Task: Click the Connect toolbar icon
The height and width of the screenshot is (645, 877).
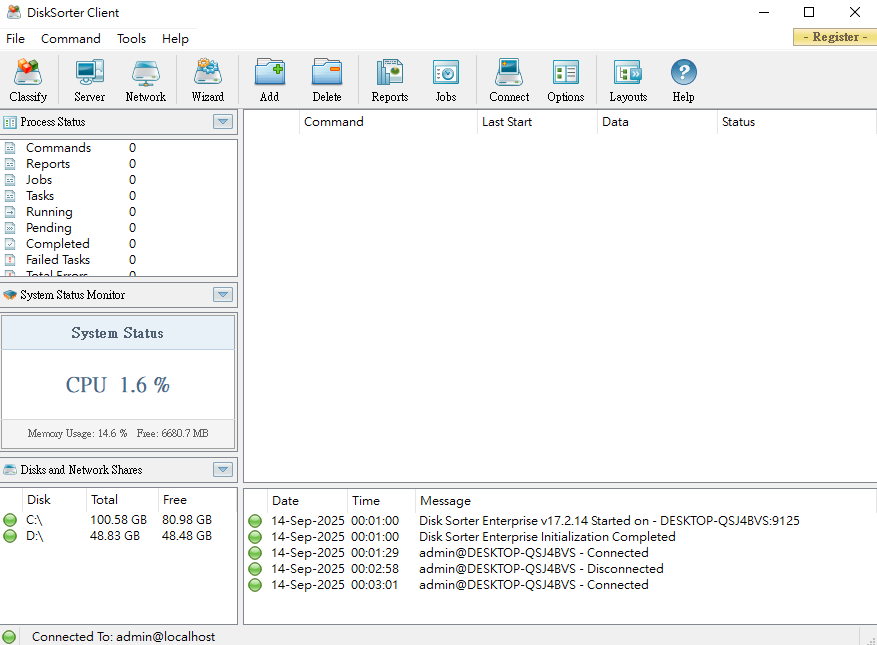Action: 509,81
